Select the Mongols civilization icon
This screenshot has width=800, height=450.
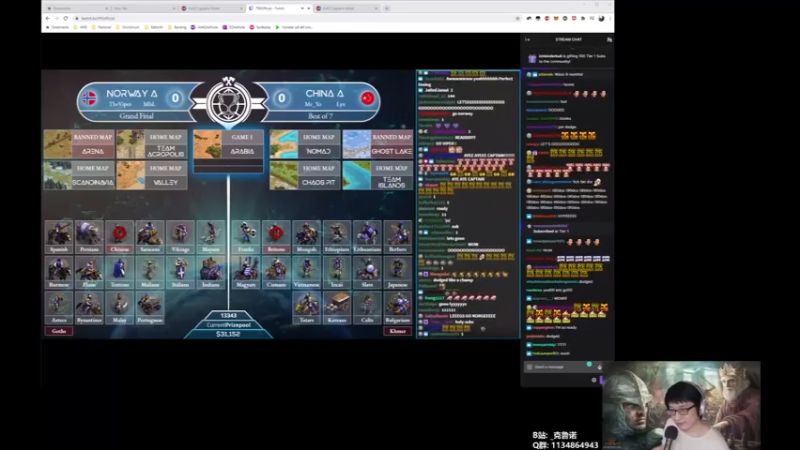pos(307,237)
